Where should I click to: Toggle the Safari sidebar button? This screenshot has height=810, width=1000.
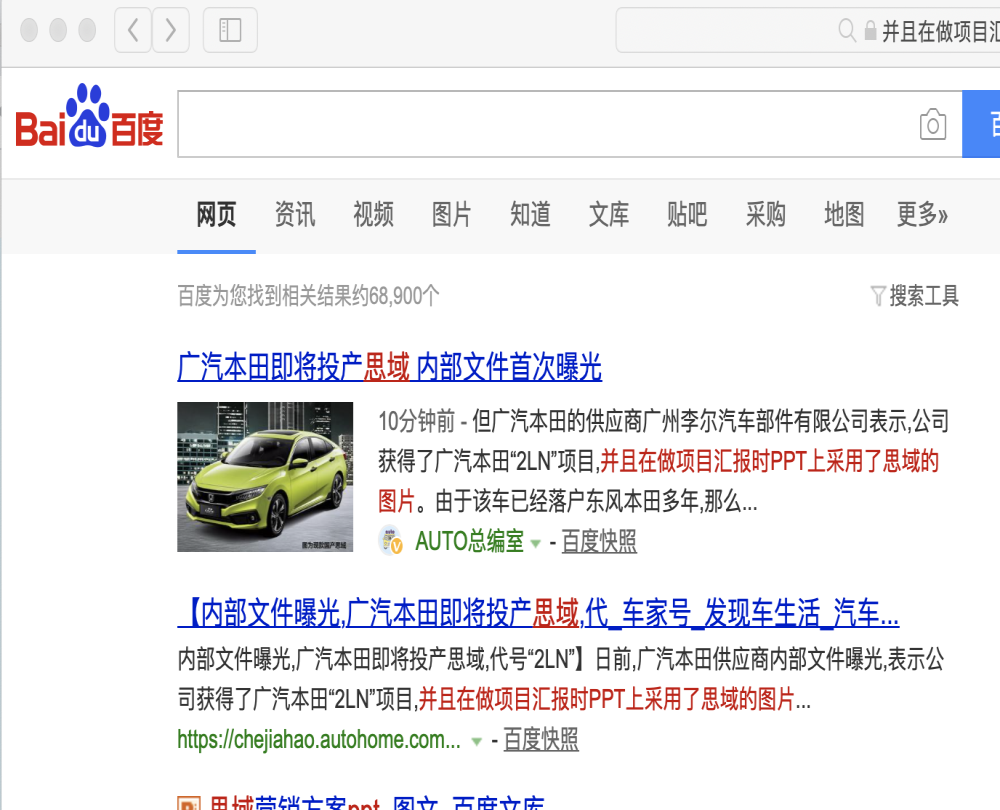click(x=230, y=30)
